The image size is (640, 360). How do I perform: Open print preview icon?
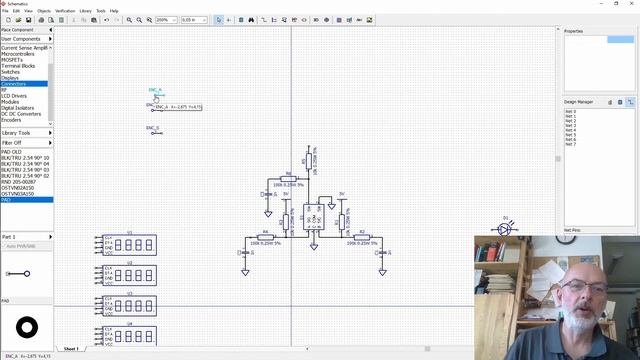[51, 20]
